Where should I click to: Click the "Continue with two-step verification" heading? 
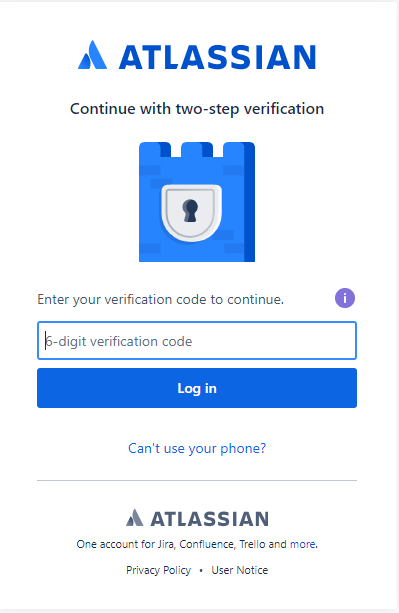click(x=197, y=109)
